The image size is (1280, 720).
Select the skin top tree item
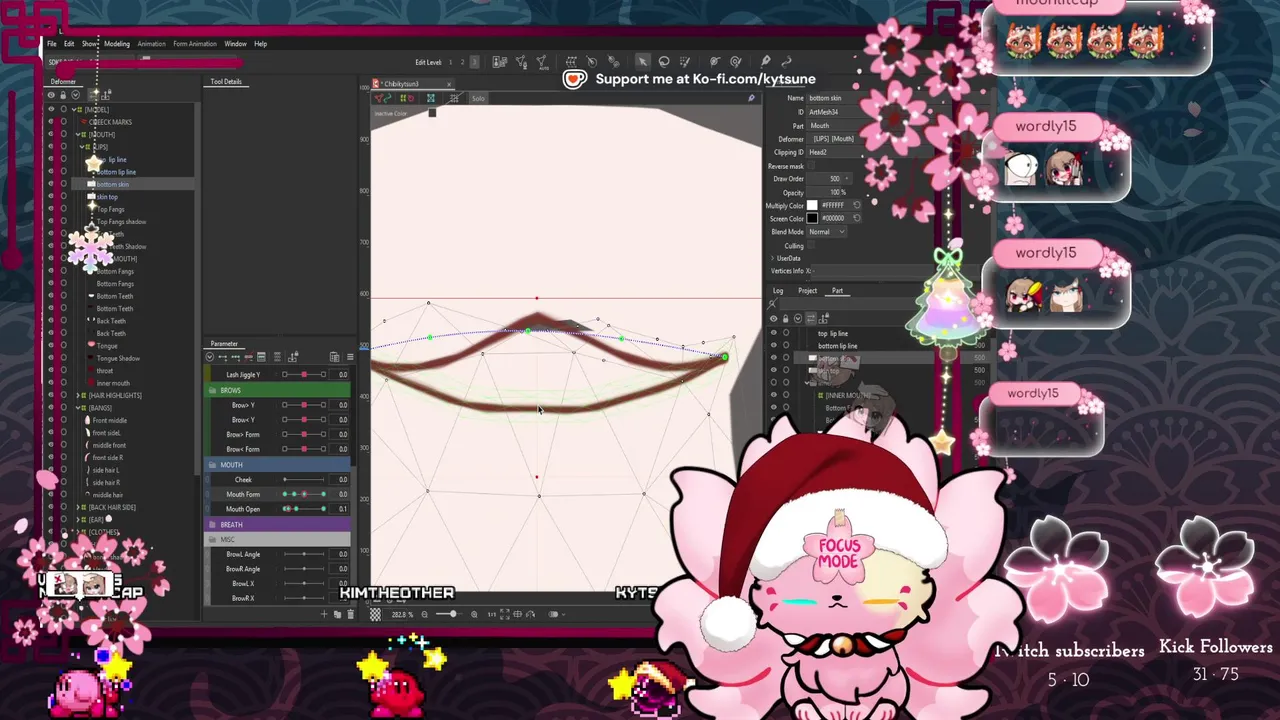tap(107, 197)
